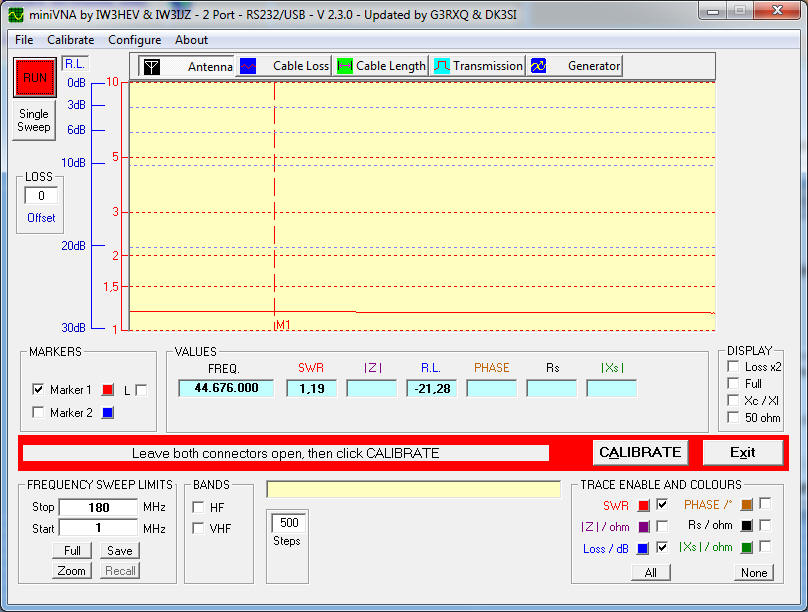Click the Start frequency field showing 1
The height and width of the screenshot is (612, 808).
tap(98, 528)
